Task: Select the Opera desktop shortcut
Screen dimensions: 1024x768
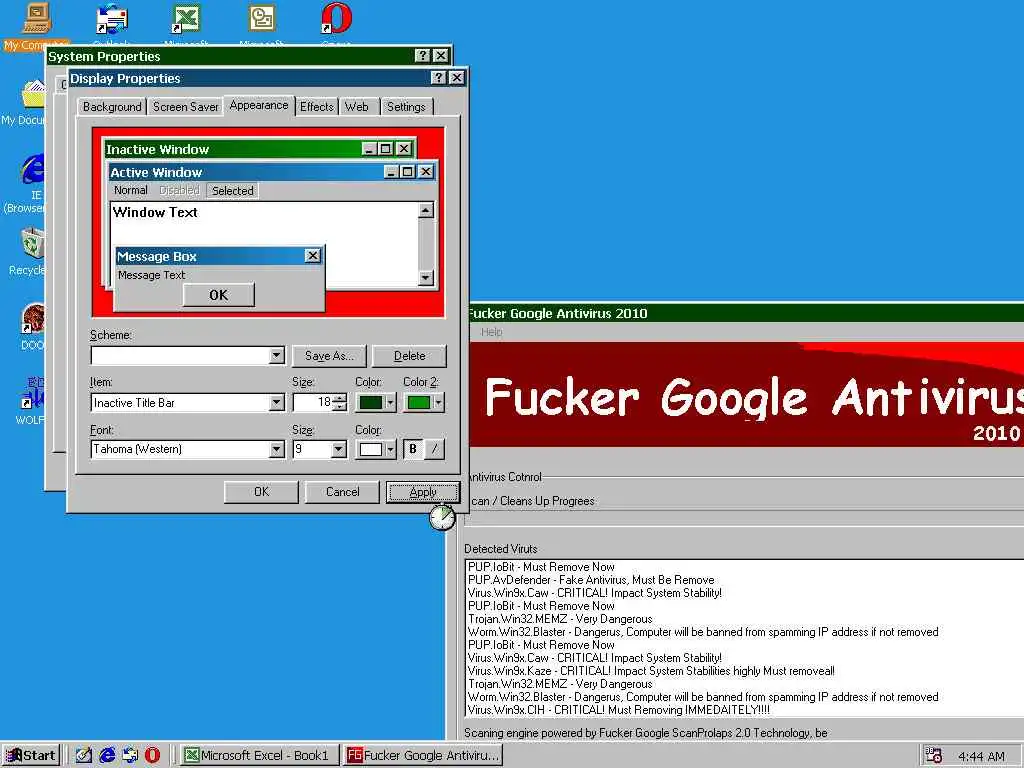Action: (x=336, y=23)
